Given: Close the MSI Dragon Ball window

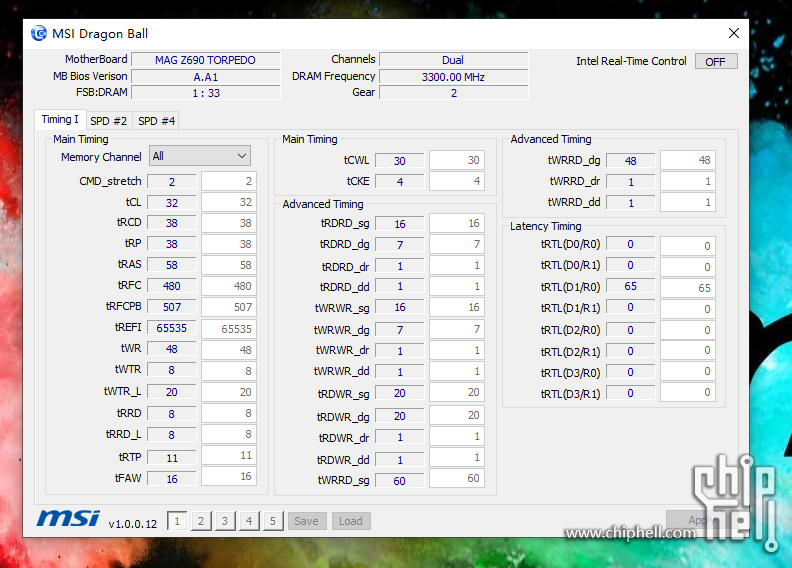Looking at the screenshot, I should 734,33.
